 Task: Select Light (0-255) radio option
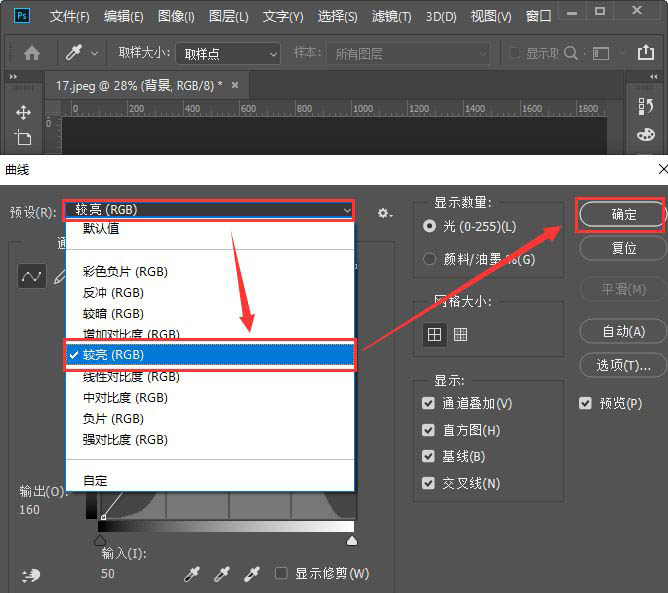429,226
